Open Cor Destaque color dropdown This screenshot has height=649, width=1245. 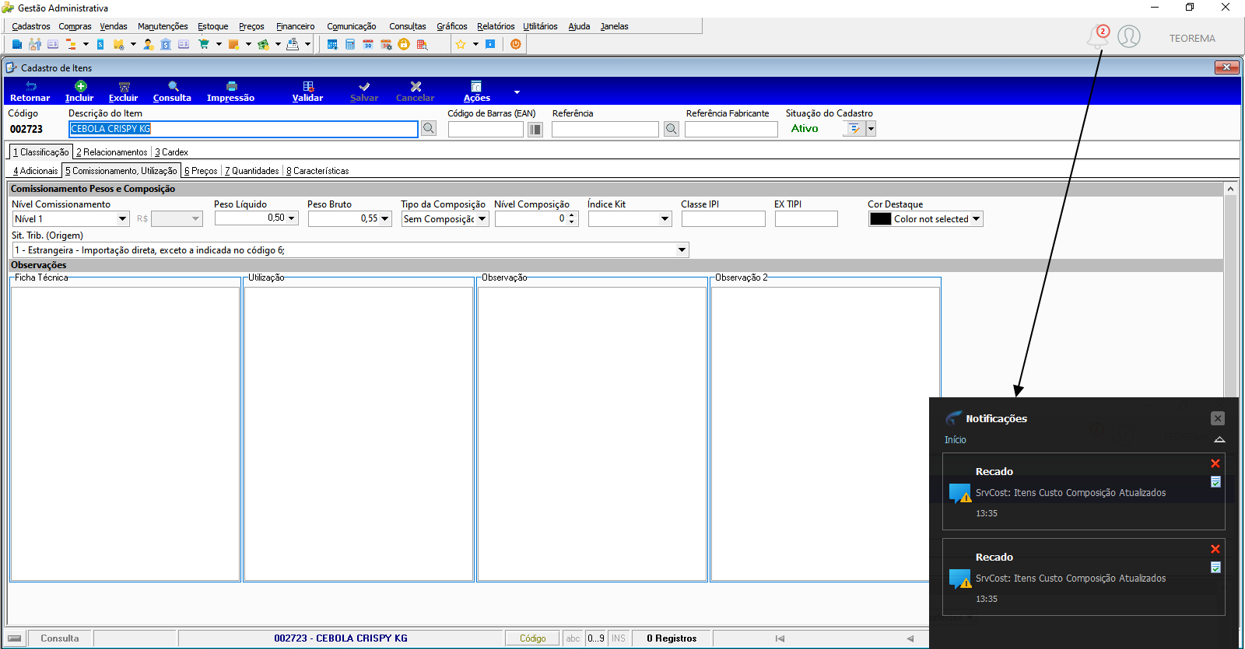tap(976, 219)
